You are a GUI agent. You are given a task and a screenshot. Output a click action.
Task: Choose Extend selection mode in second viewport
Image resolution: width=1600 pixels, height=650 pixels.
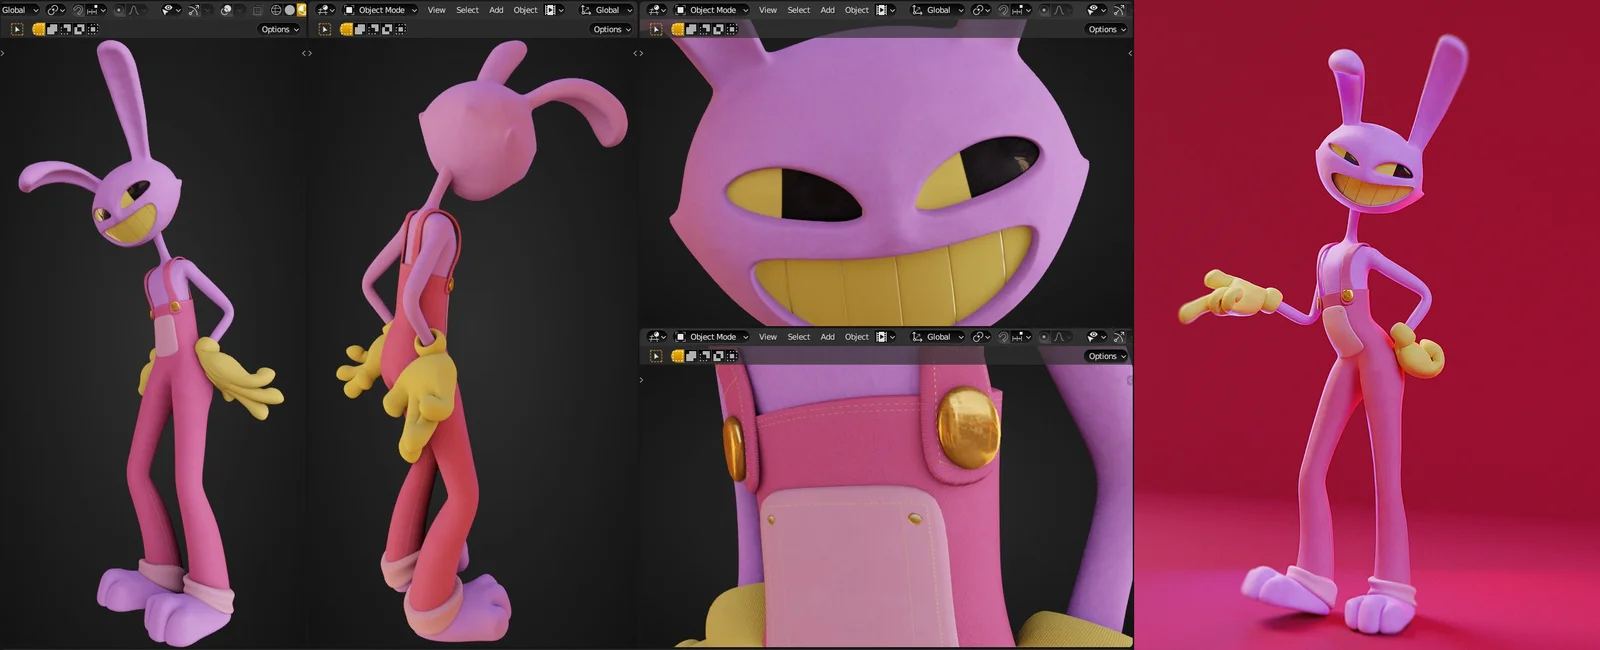360,29
